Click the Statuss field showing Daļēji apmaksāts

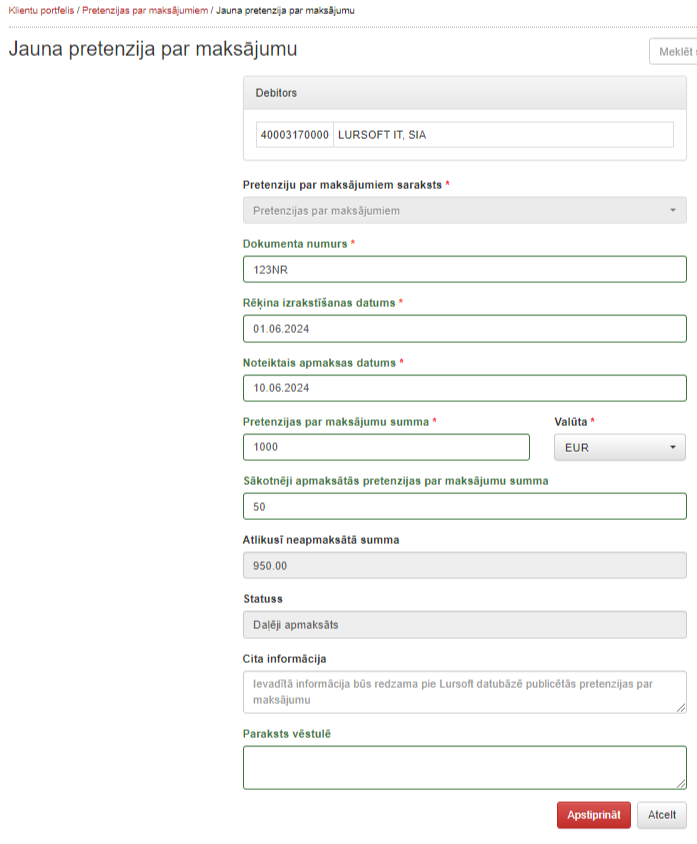[x=464, y=625]
